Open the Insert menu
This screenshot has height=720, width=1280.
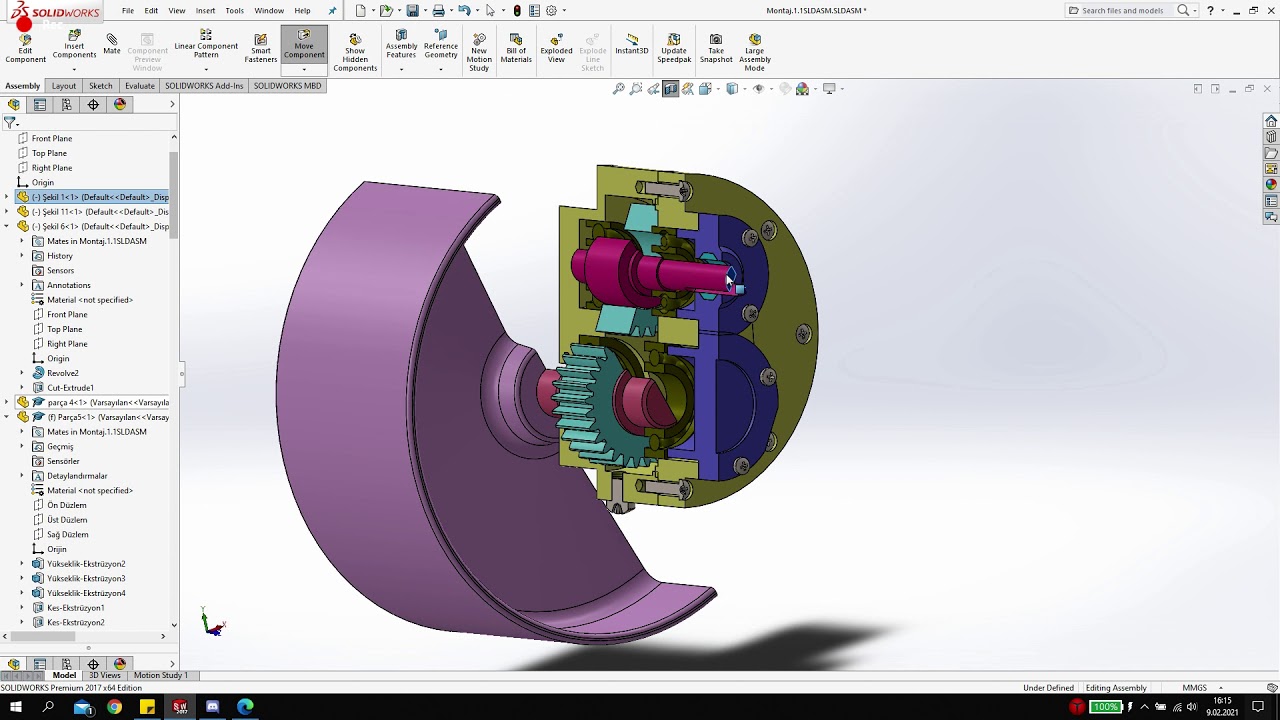[x=205, y=10]
